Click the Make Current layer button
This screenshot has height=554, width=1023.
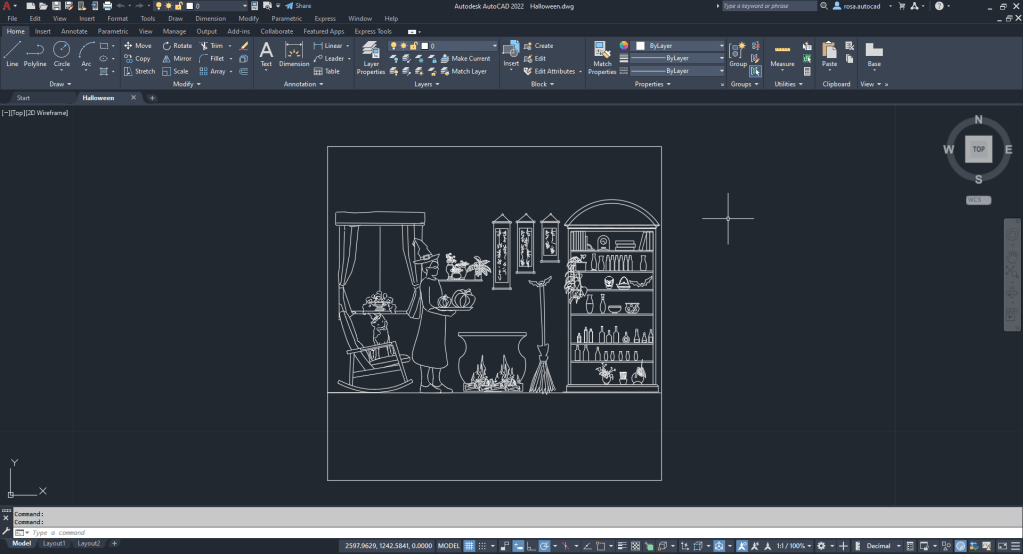(466, 59)
